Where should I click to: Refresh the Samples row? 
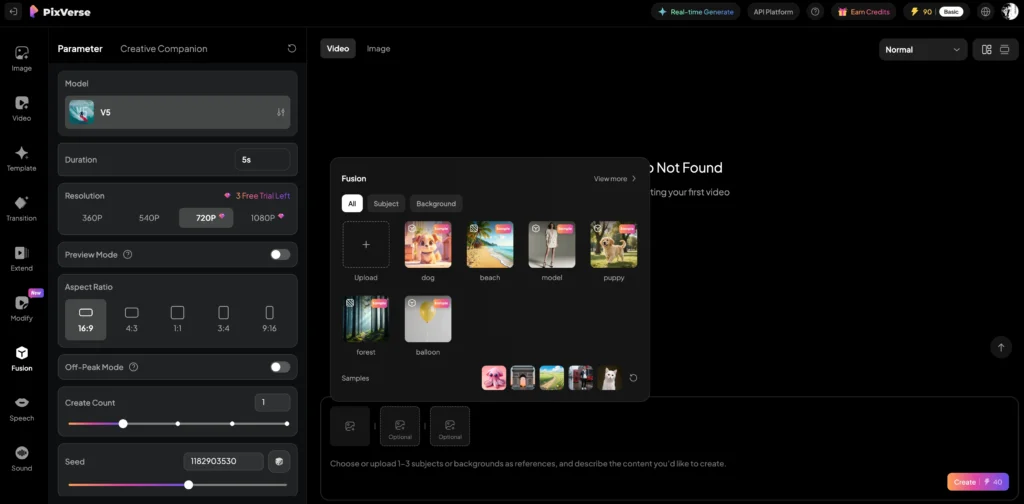click(633, 378)
